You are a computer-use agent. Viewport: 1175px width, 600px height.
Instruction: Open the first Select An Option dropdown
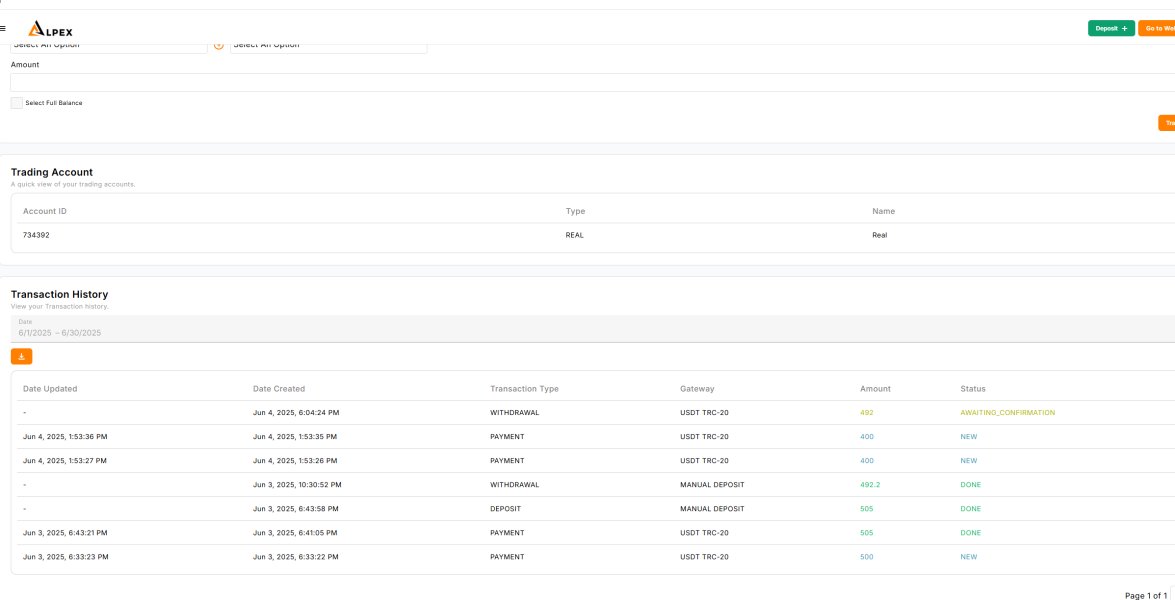pyautogui.click(x=108, y=46)
